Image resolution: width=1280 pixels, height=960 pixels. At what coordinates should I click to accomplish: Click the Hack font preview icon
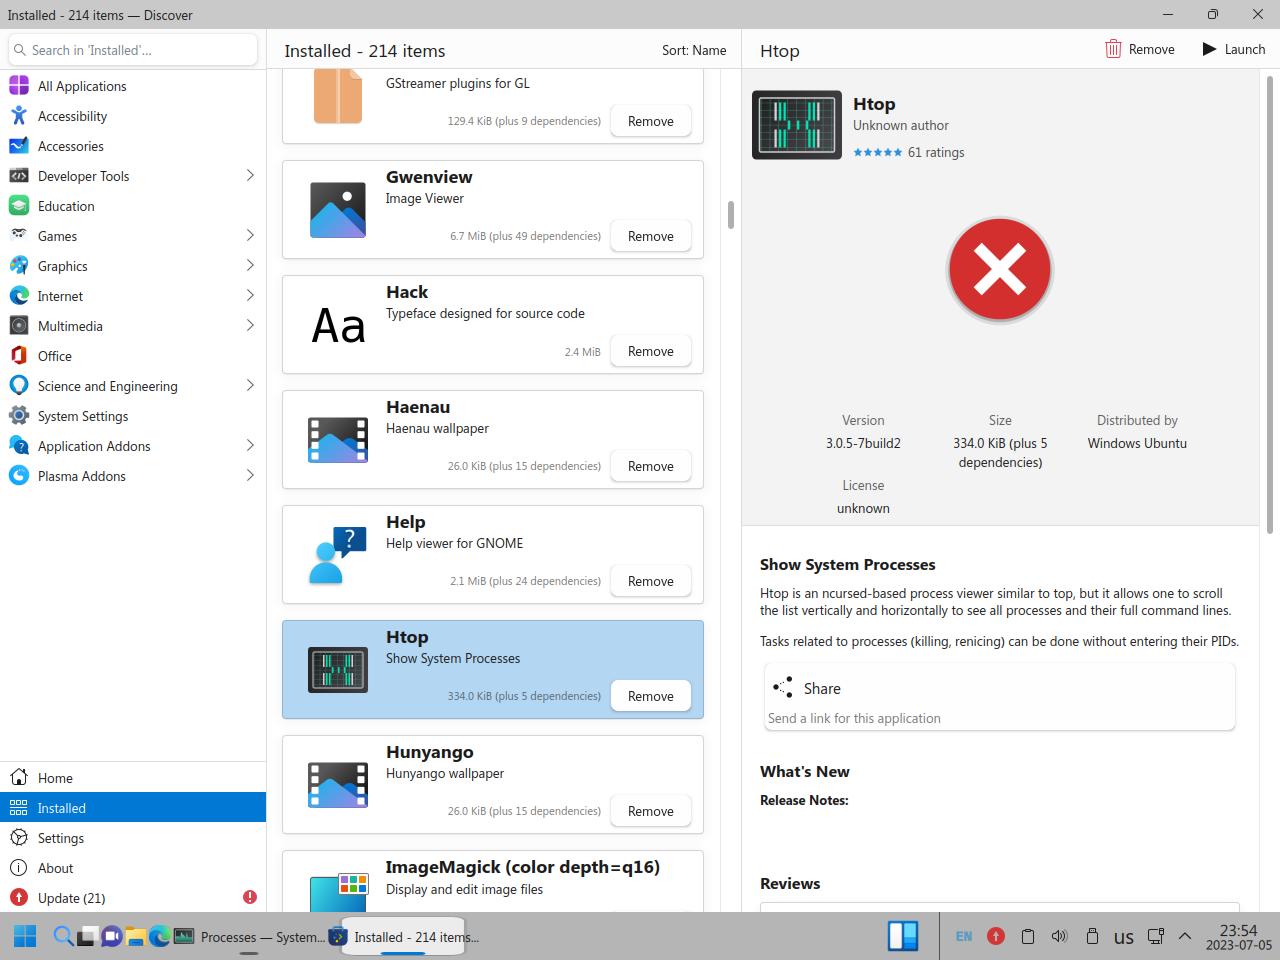(x=338, y=325)
